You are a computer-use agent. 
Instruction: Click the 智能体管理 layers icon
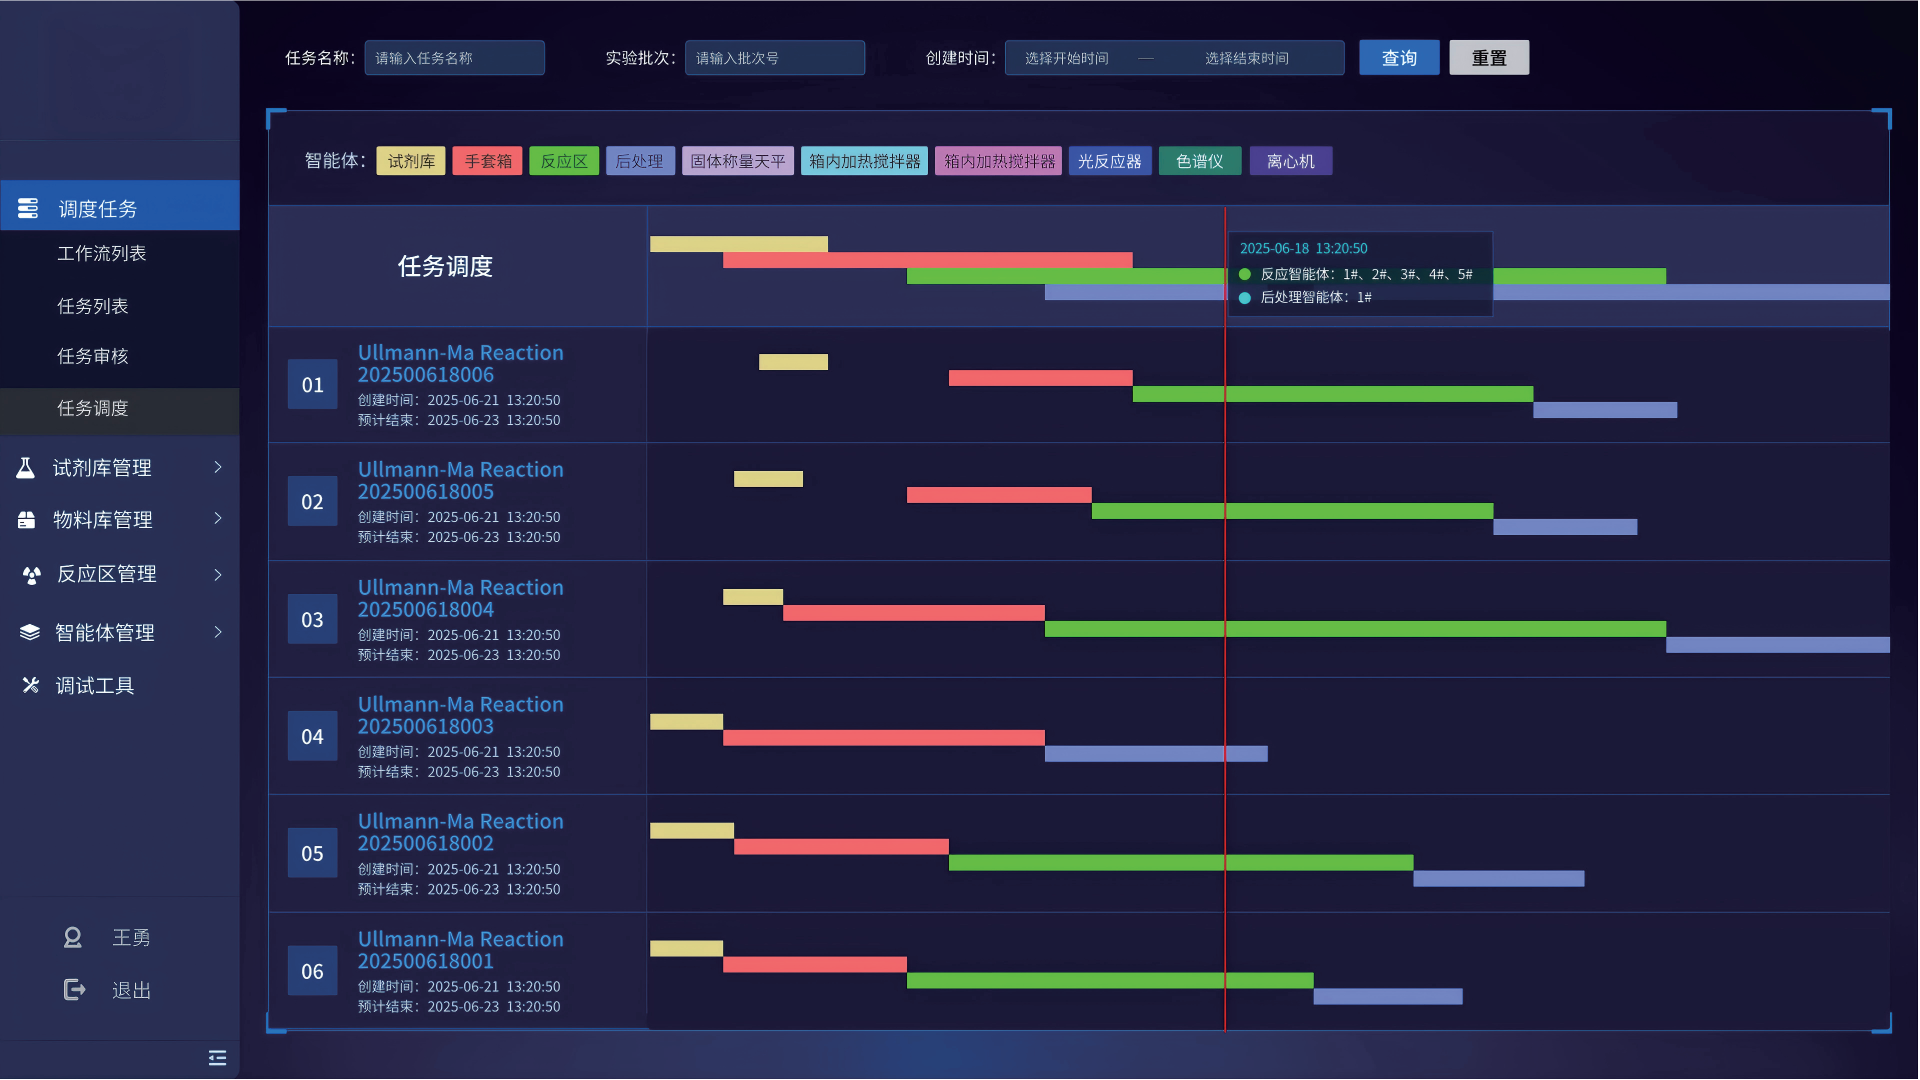(x=30, y=632)
